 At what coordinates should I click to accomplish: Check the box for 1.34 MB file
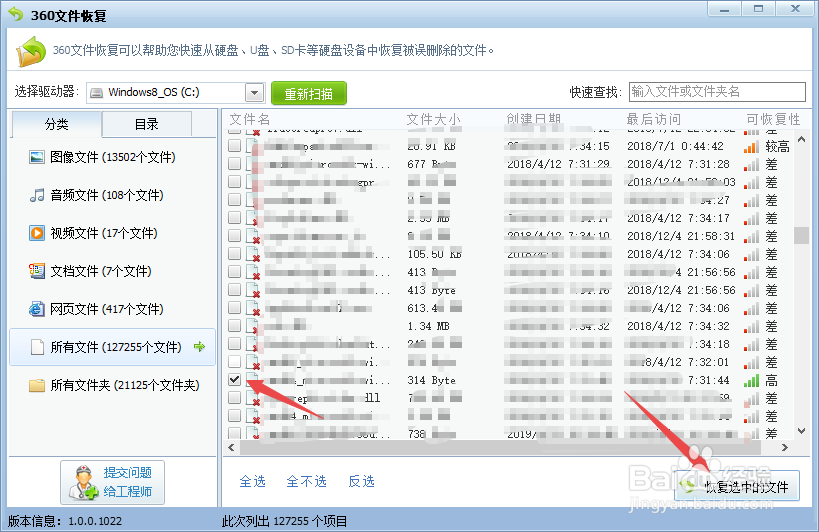coord(235,326)
